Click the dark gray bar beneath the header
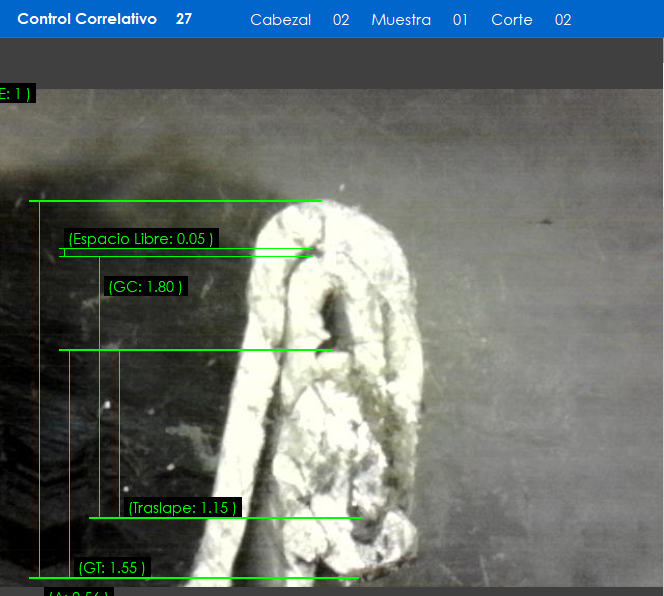Screen dimensions: 664x596 click(332, 63)
